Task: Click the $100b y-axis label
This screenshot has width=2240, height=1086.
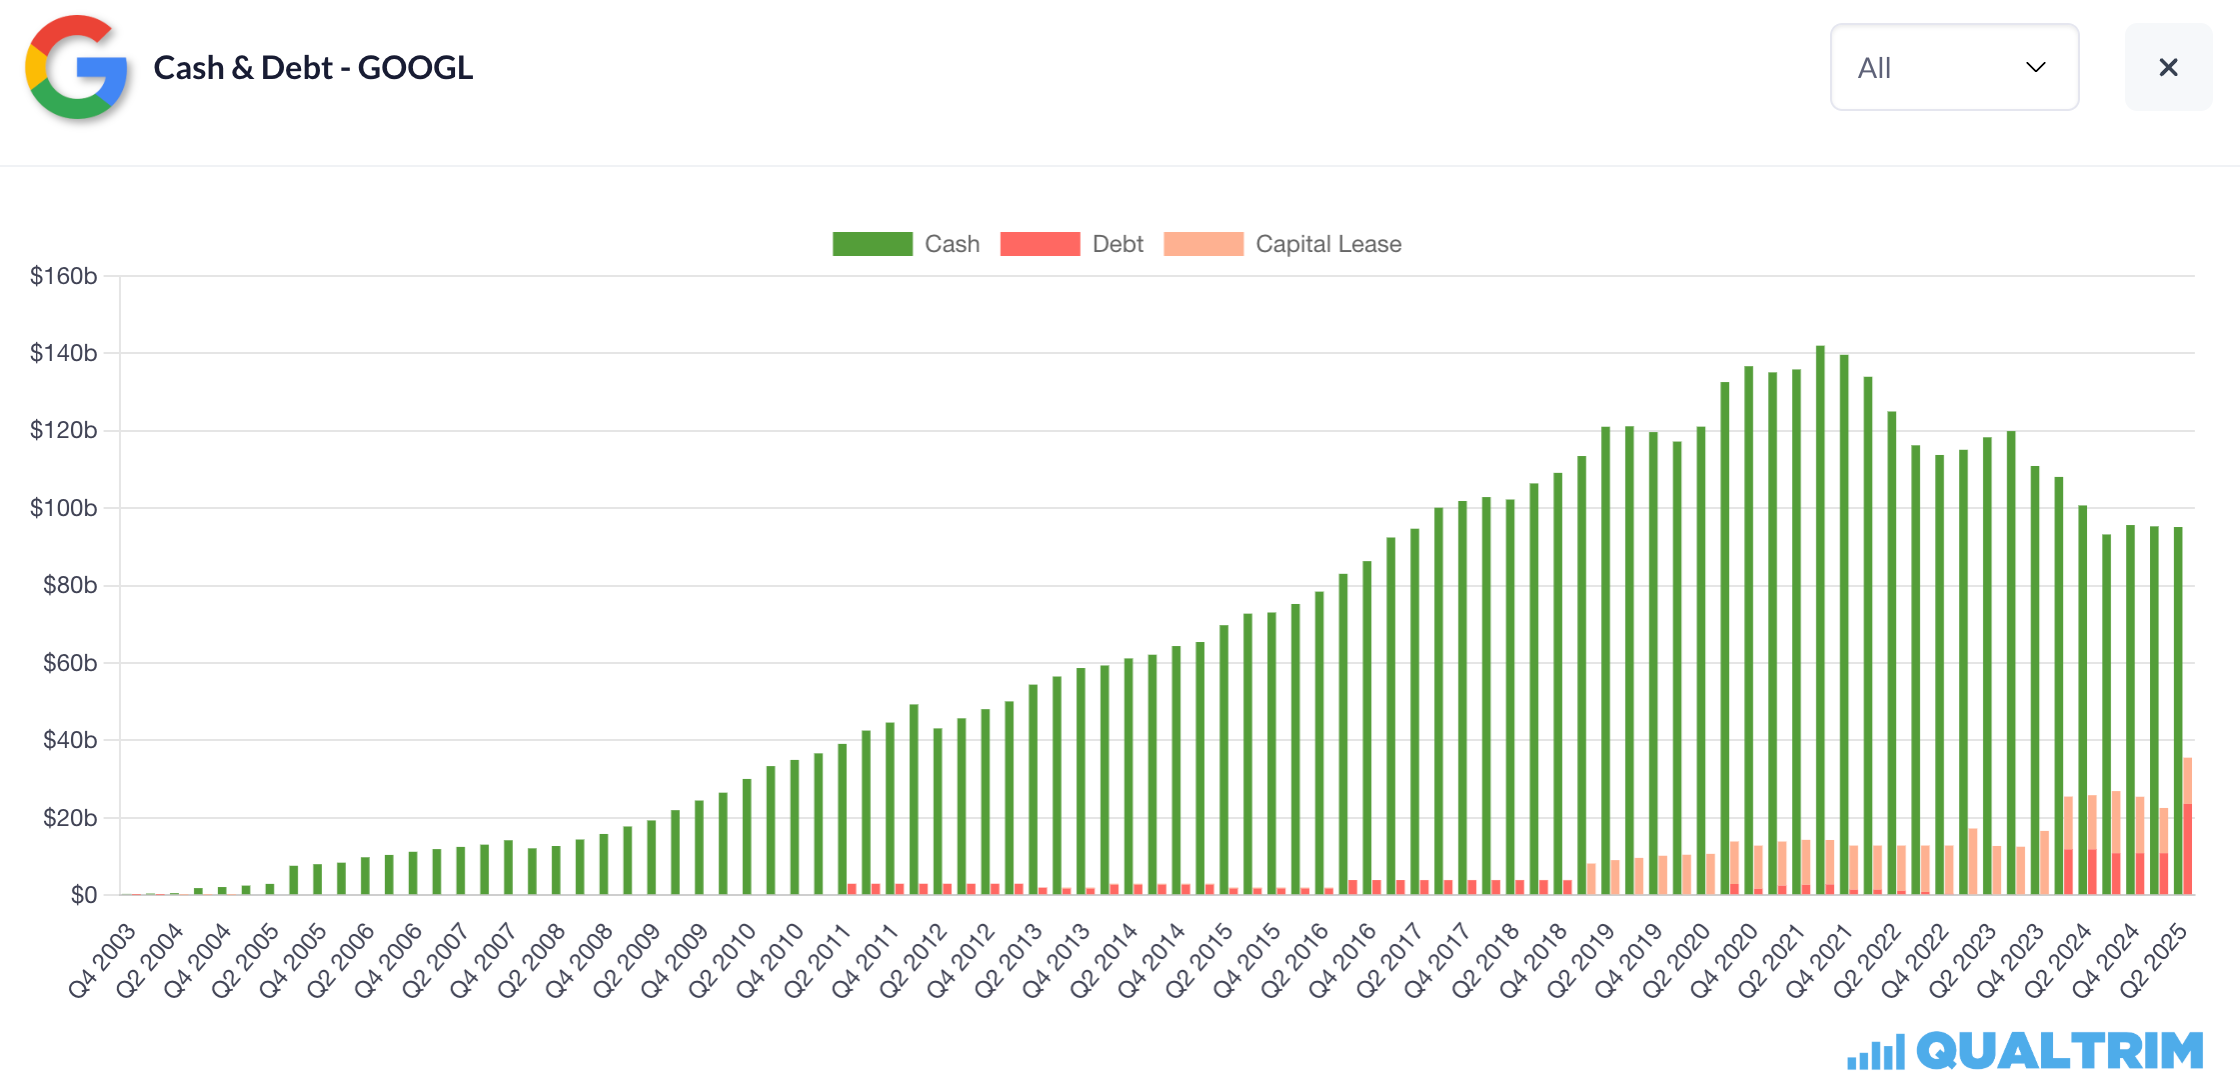Action: 63,508
